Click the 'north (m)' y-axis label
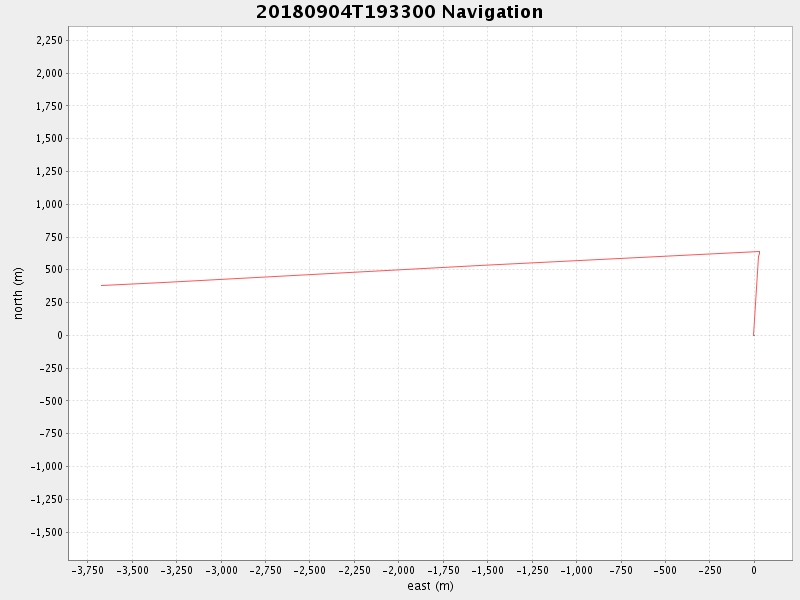The image size is (800, 600). point(18,293)
